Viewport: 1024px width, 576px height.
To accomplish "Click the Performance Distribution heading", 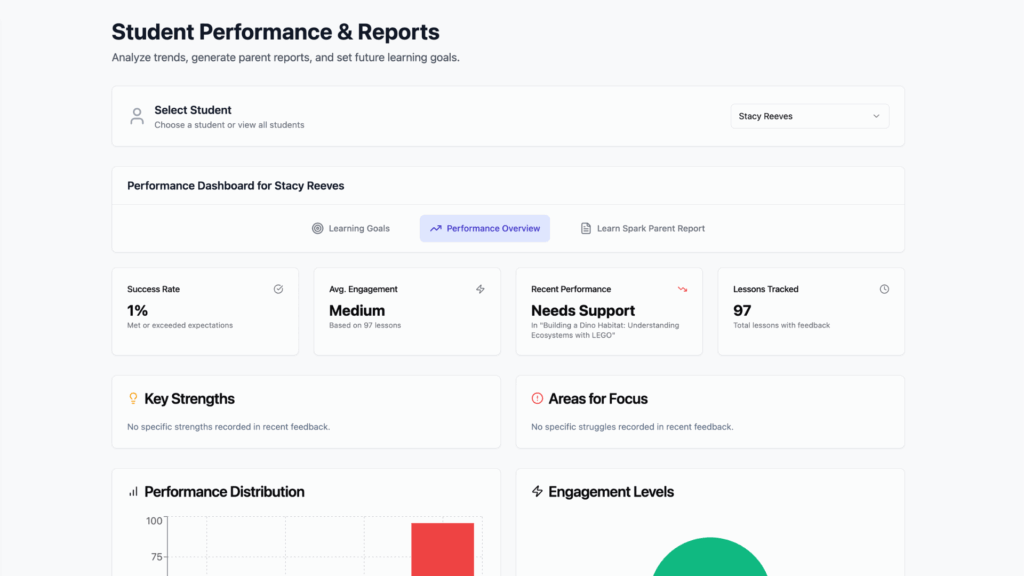I will tap(225, 492).
